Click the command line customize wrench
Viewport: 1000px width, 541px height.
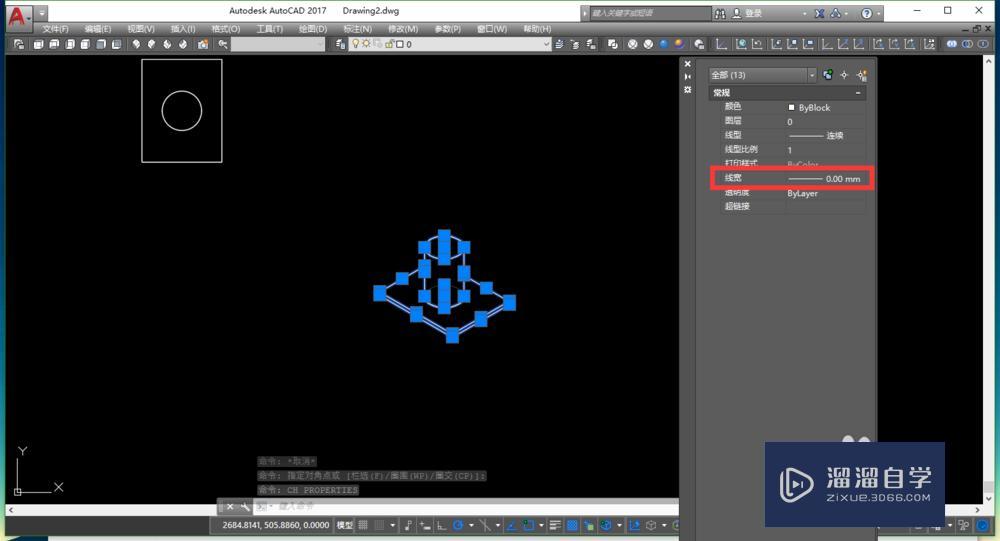245,507
